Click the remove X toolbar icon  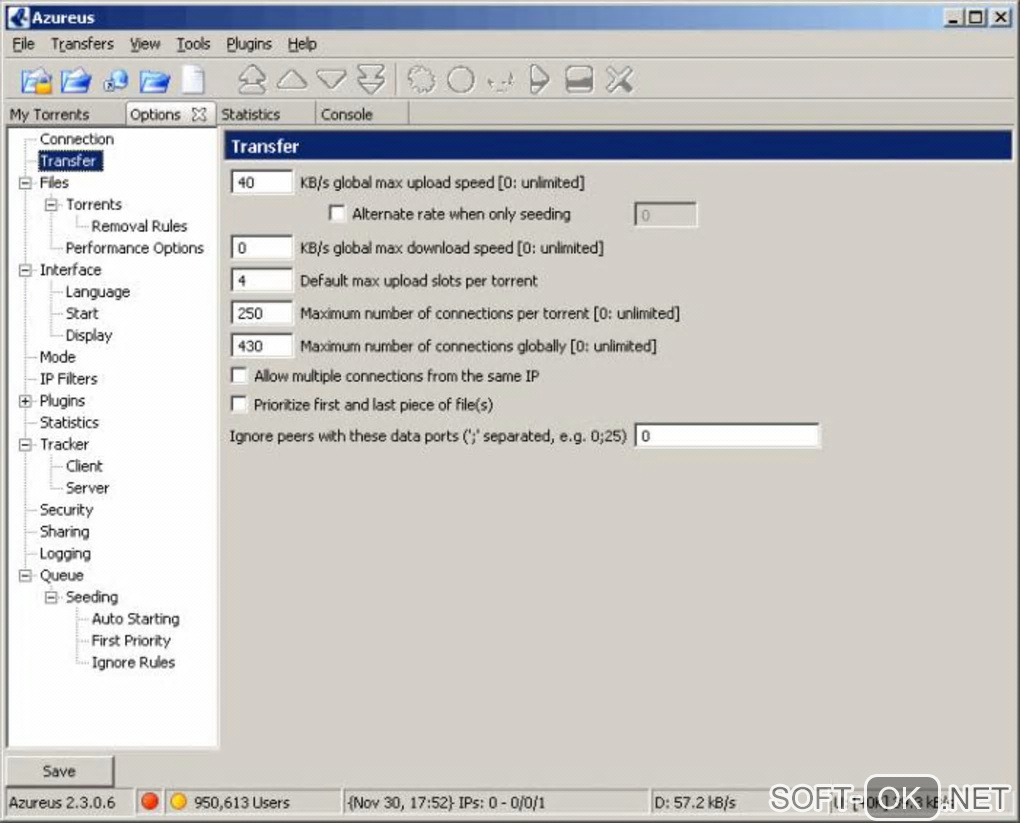(x=619, y=80)
